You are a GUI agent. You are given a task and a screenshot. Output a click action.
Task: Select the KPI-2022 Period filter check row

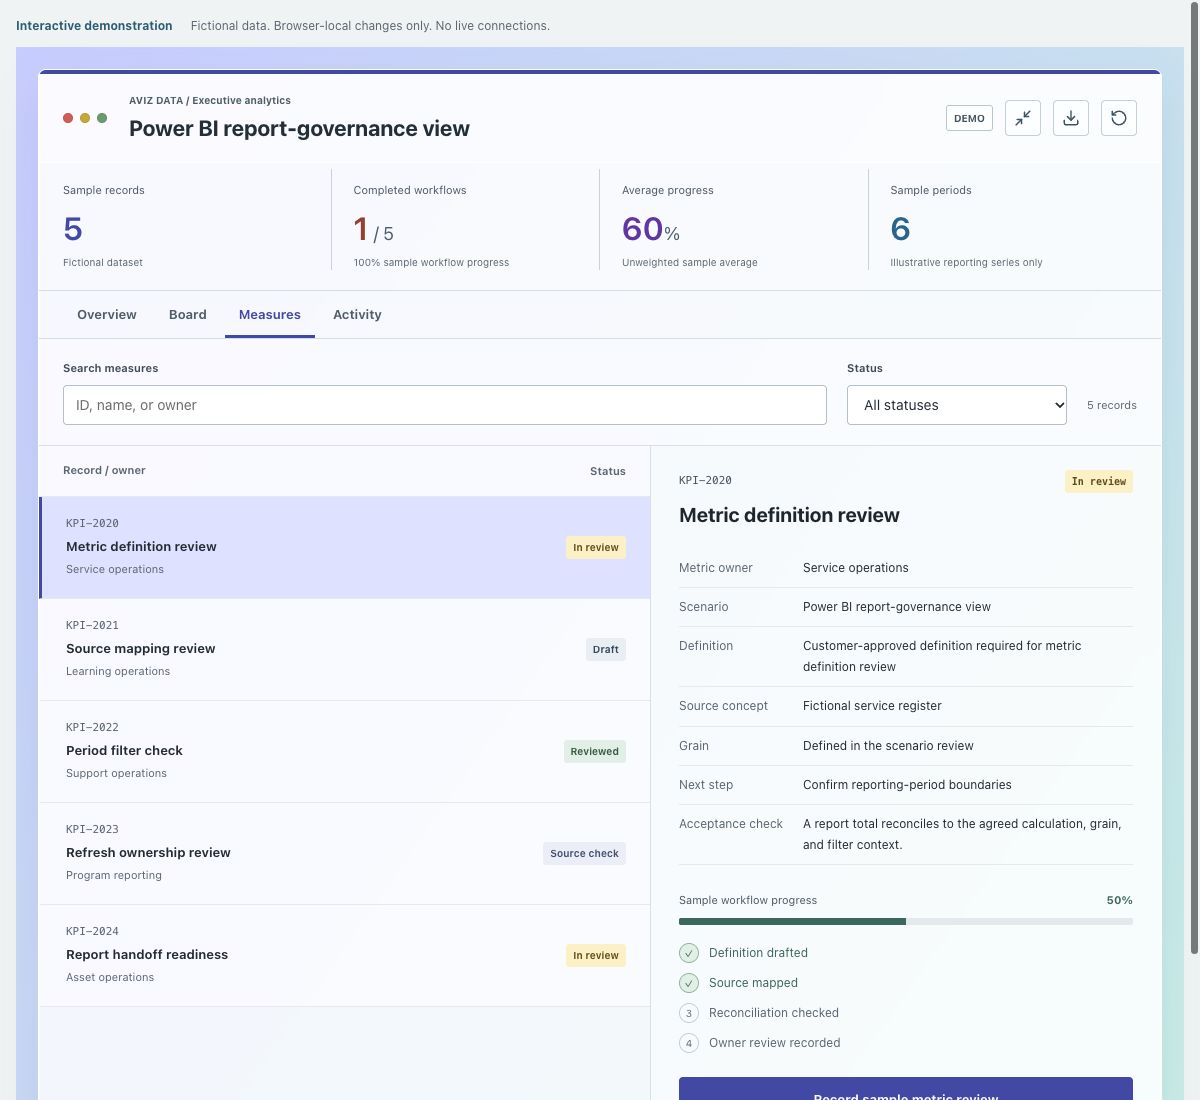[345, 752]
